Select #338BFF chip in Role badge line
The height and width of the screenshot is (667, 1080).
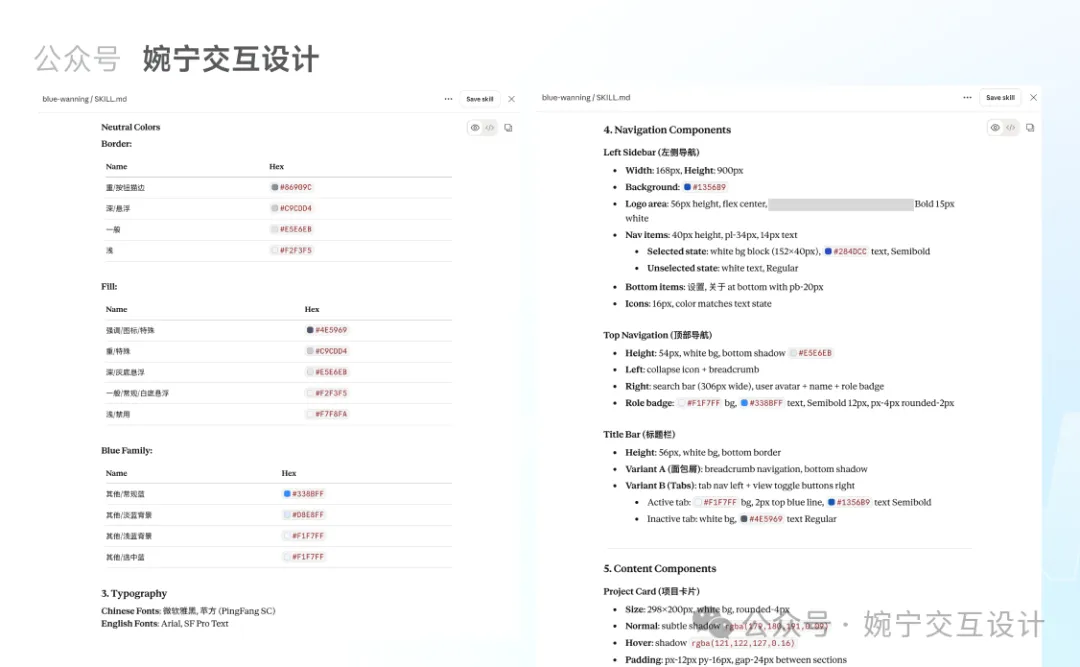[x=762, y=403]
